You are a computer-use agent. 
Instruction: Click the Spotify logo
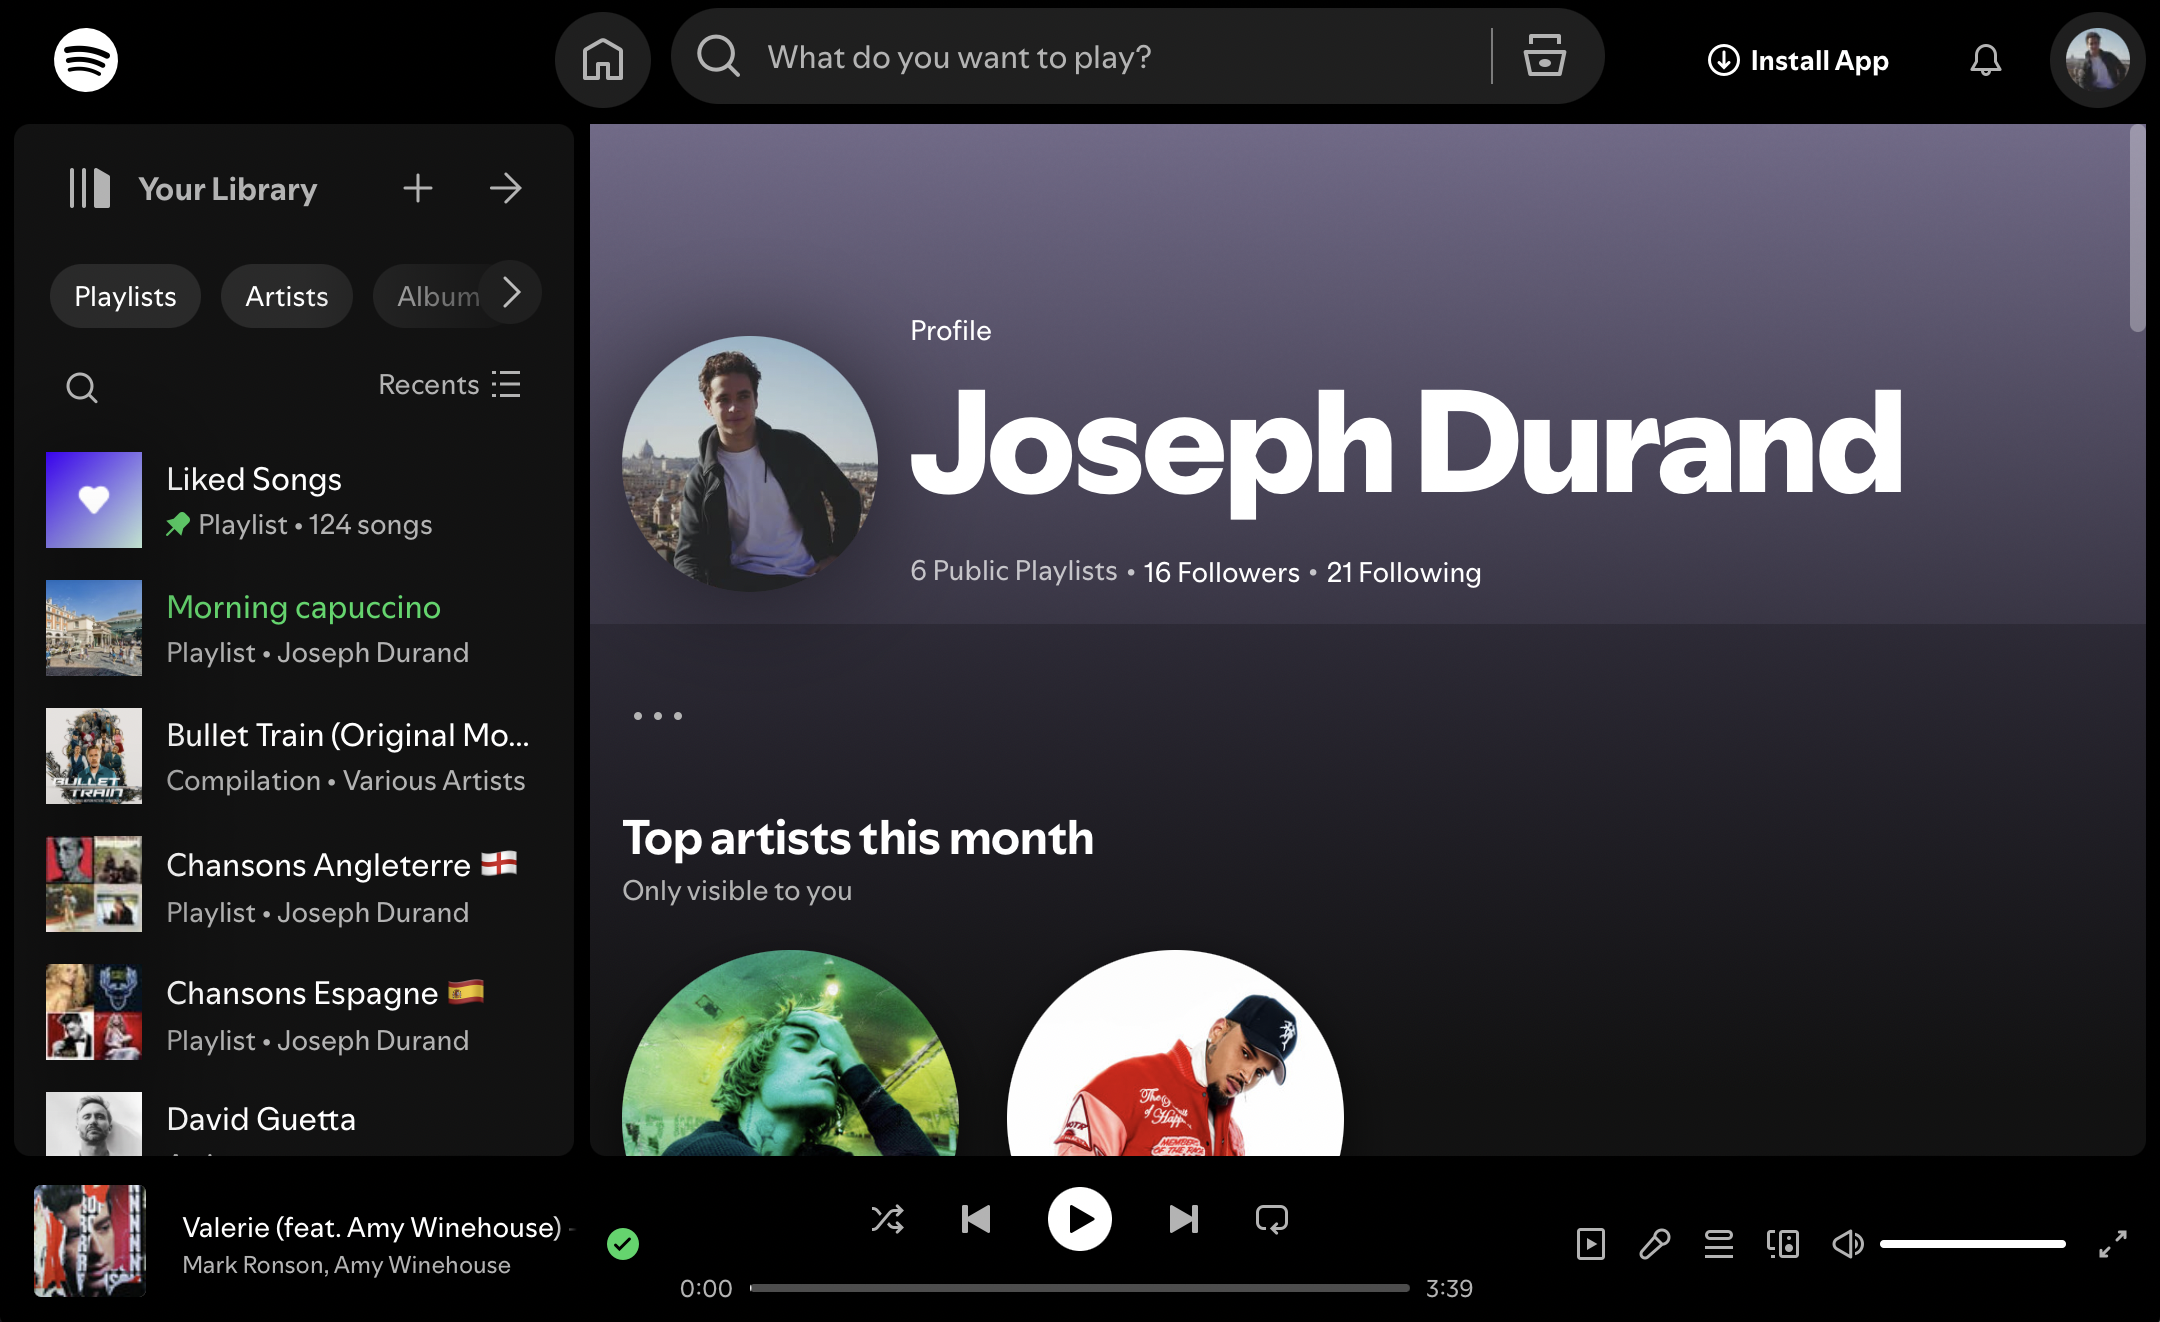(x=86, y=60)
